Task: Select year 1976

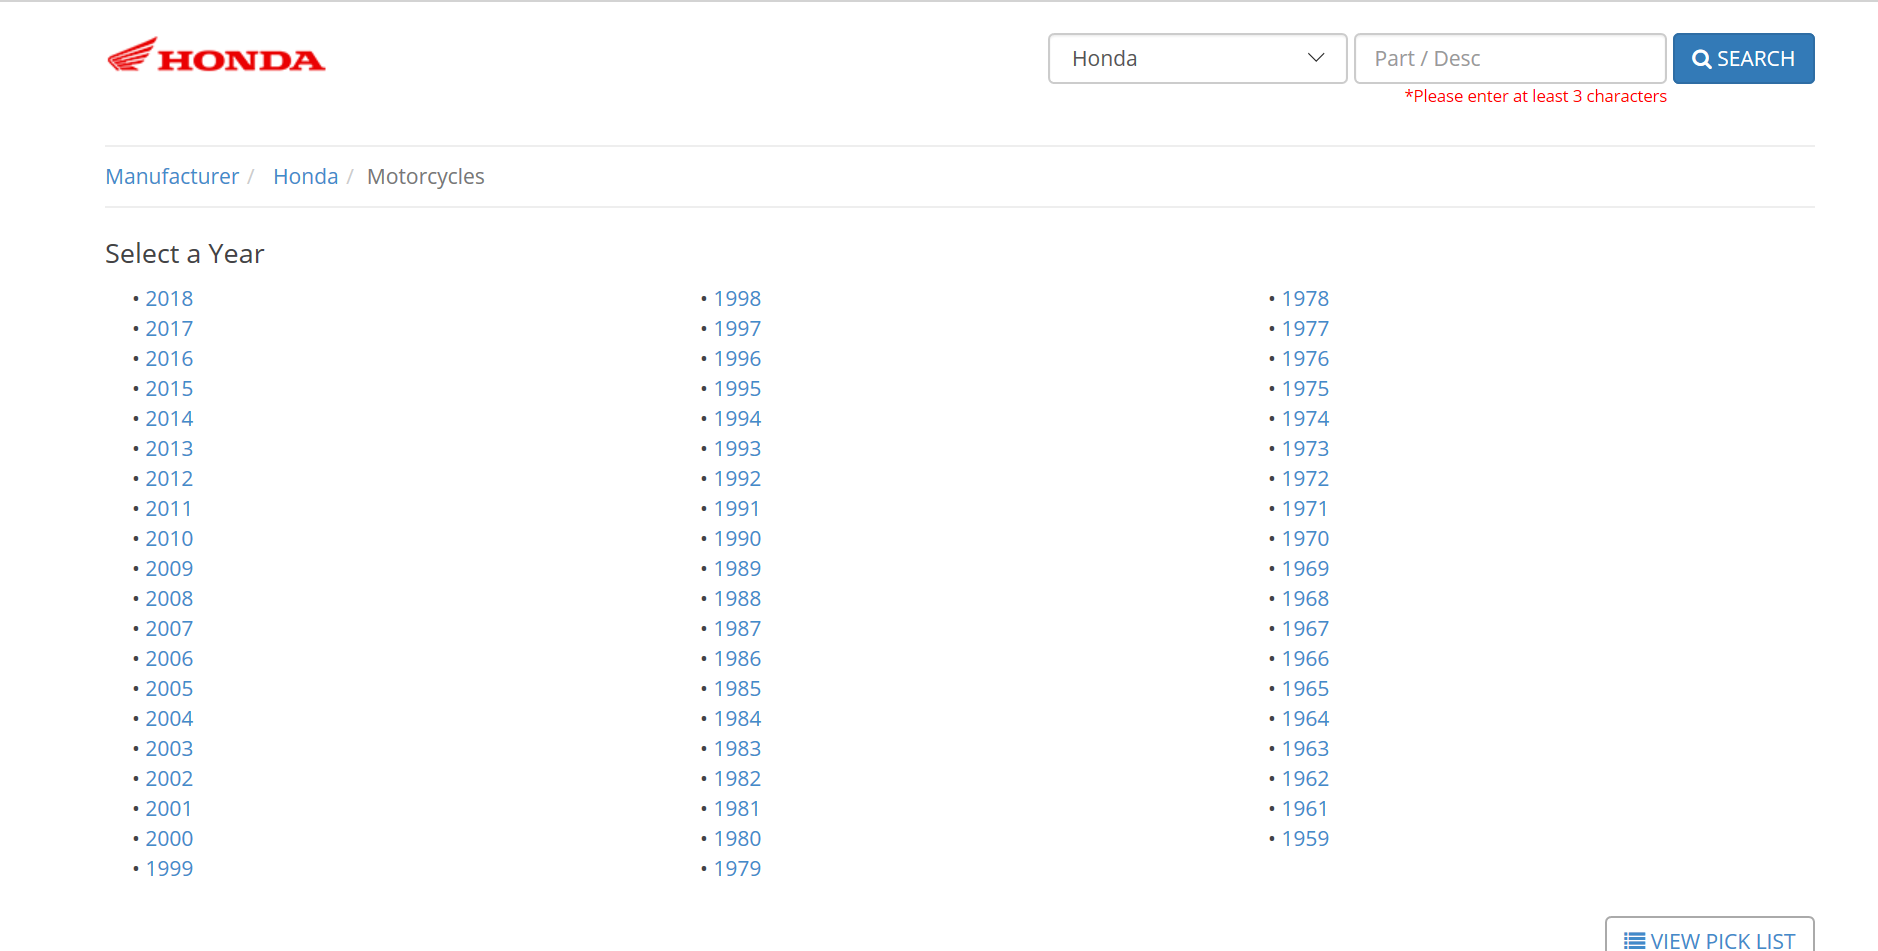Action: pos(1305,359)
